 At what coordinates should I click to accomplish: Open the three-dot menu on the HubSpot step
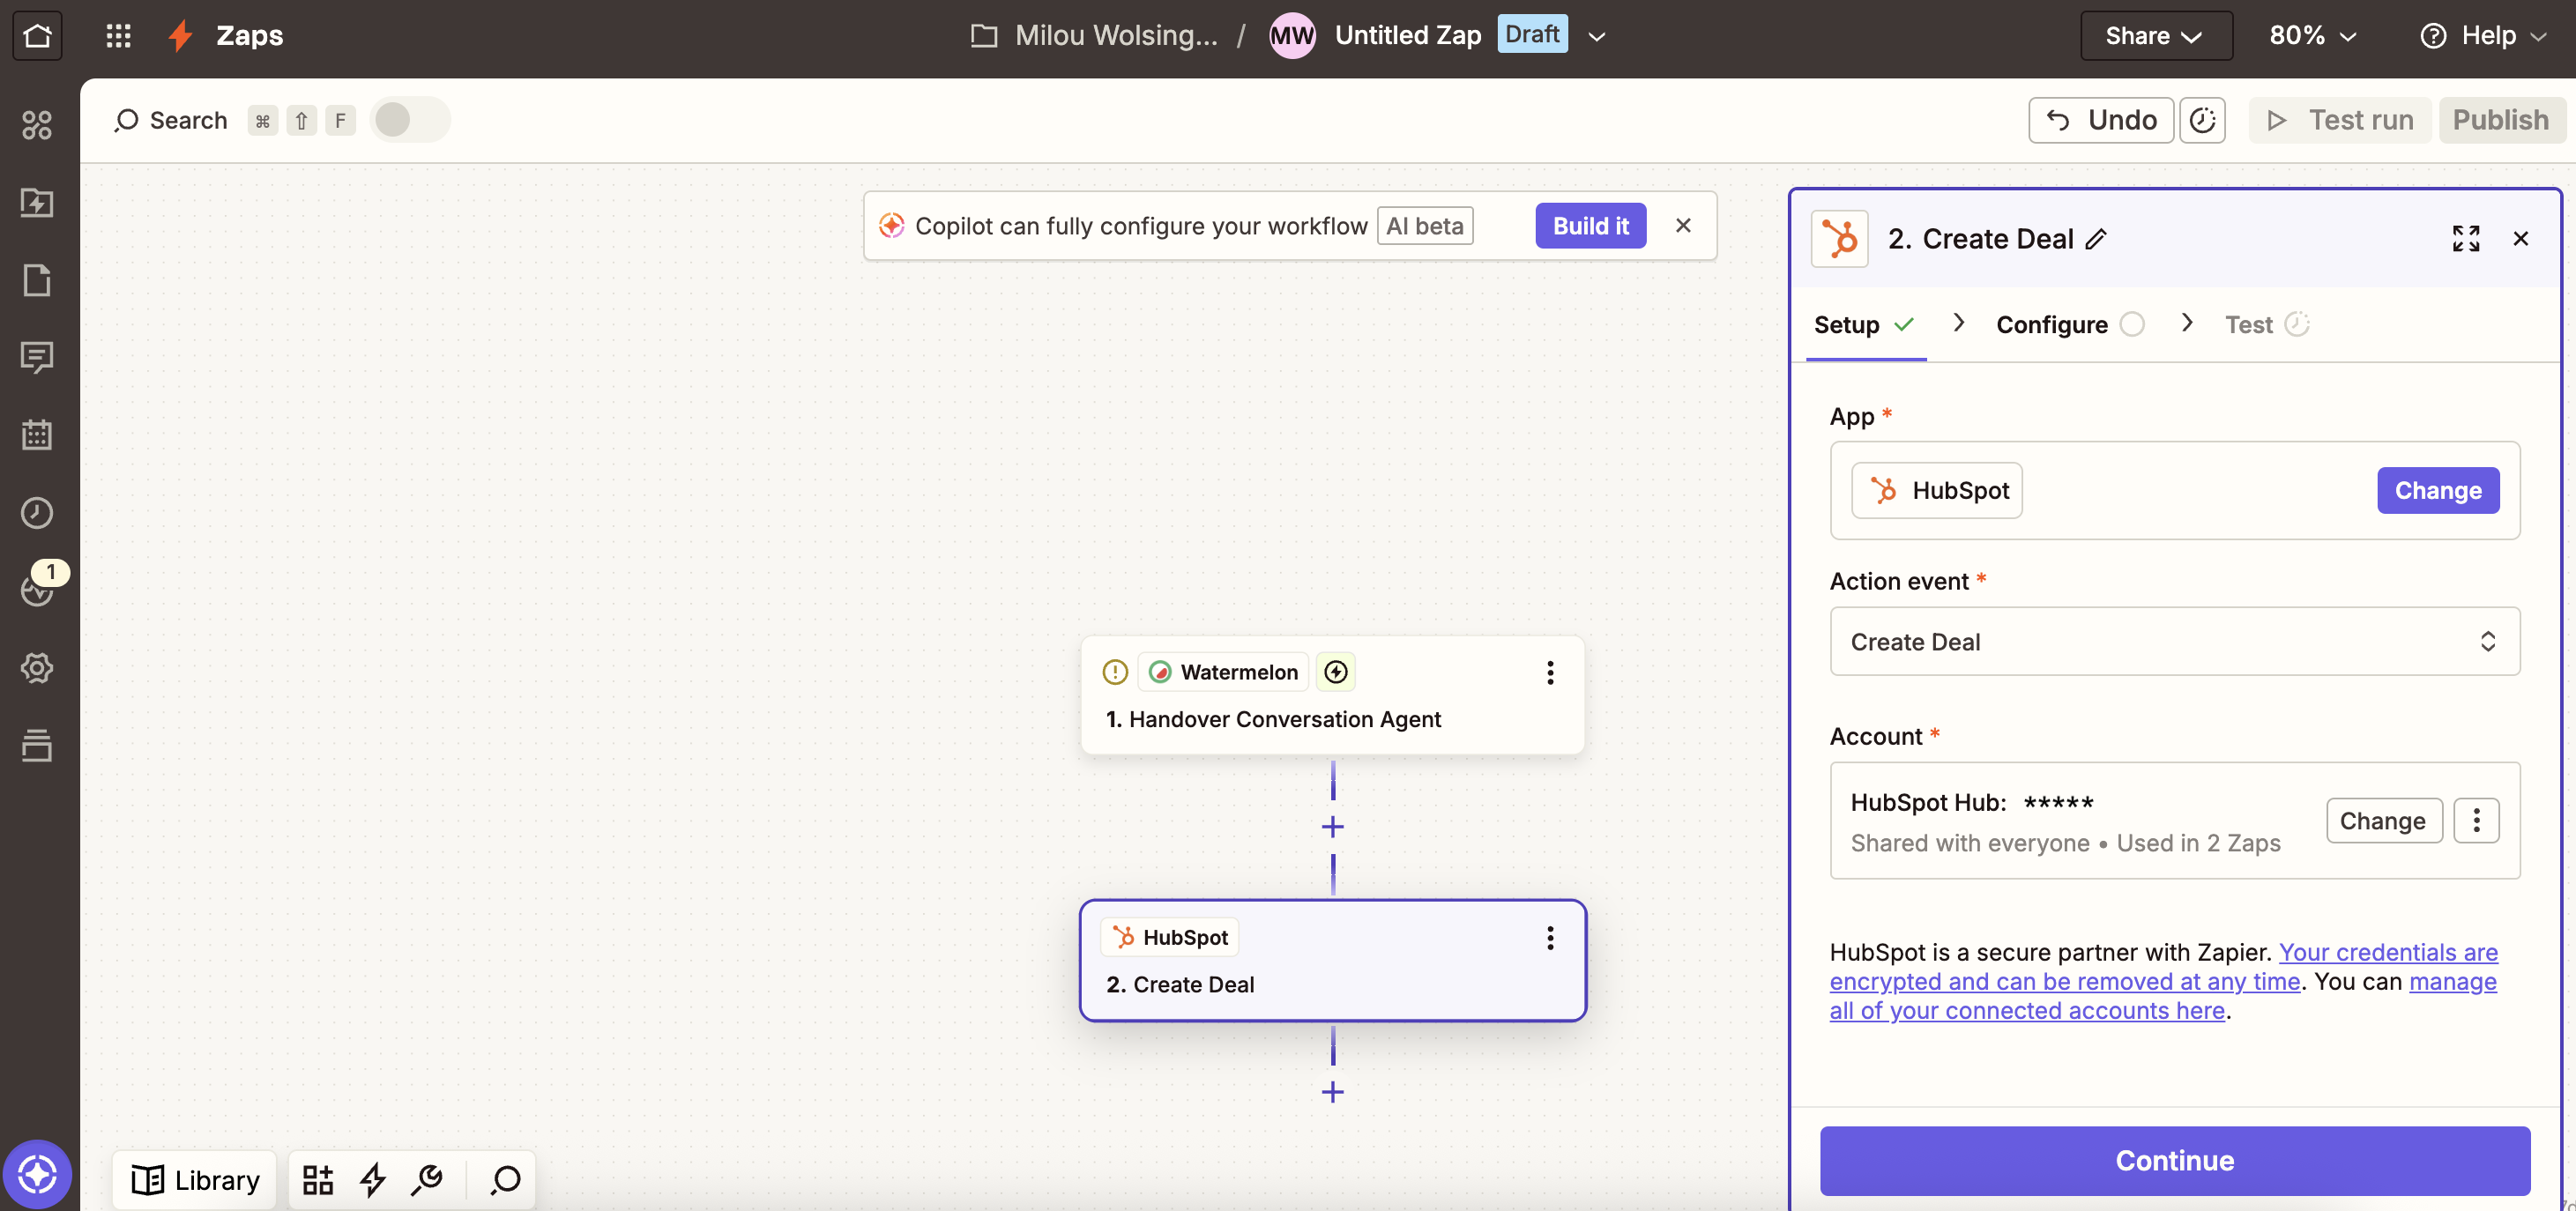click(1549, 937)
